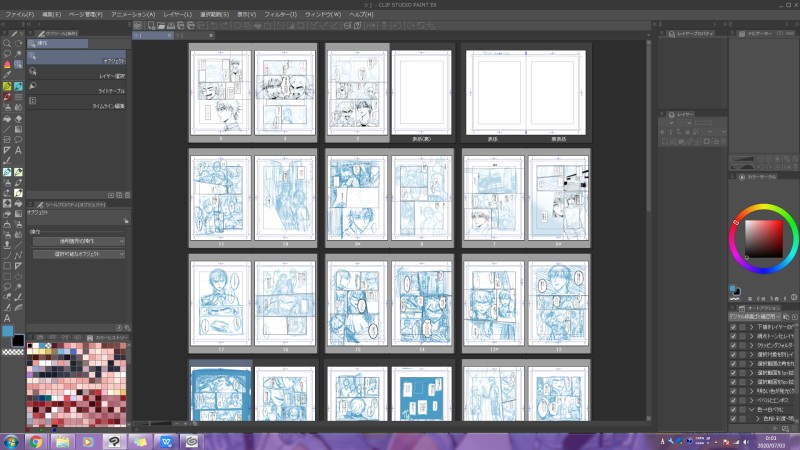Image resolution: width=800 pixels, height=450 pixels.
Task: Select the straight Line figure tool
Action: click(x=7, y=129)
